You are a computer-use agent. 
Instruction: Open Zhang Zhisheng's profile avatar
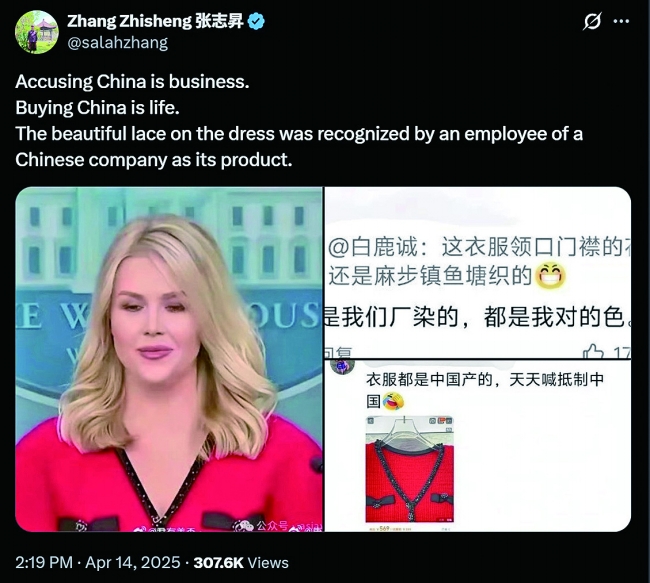pos(36,32)
